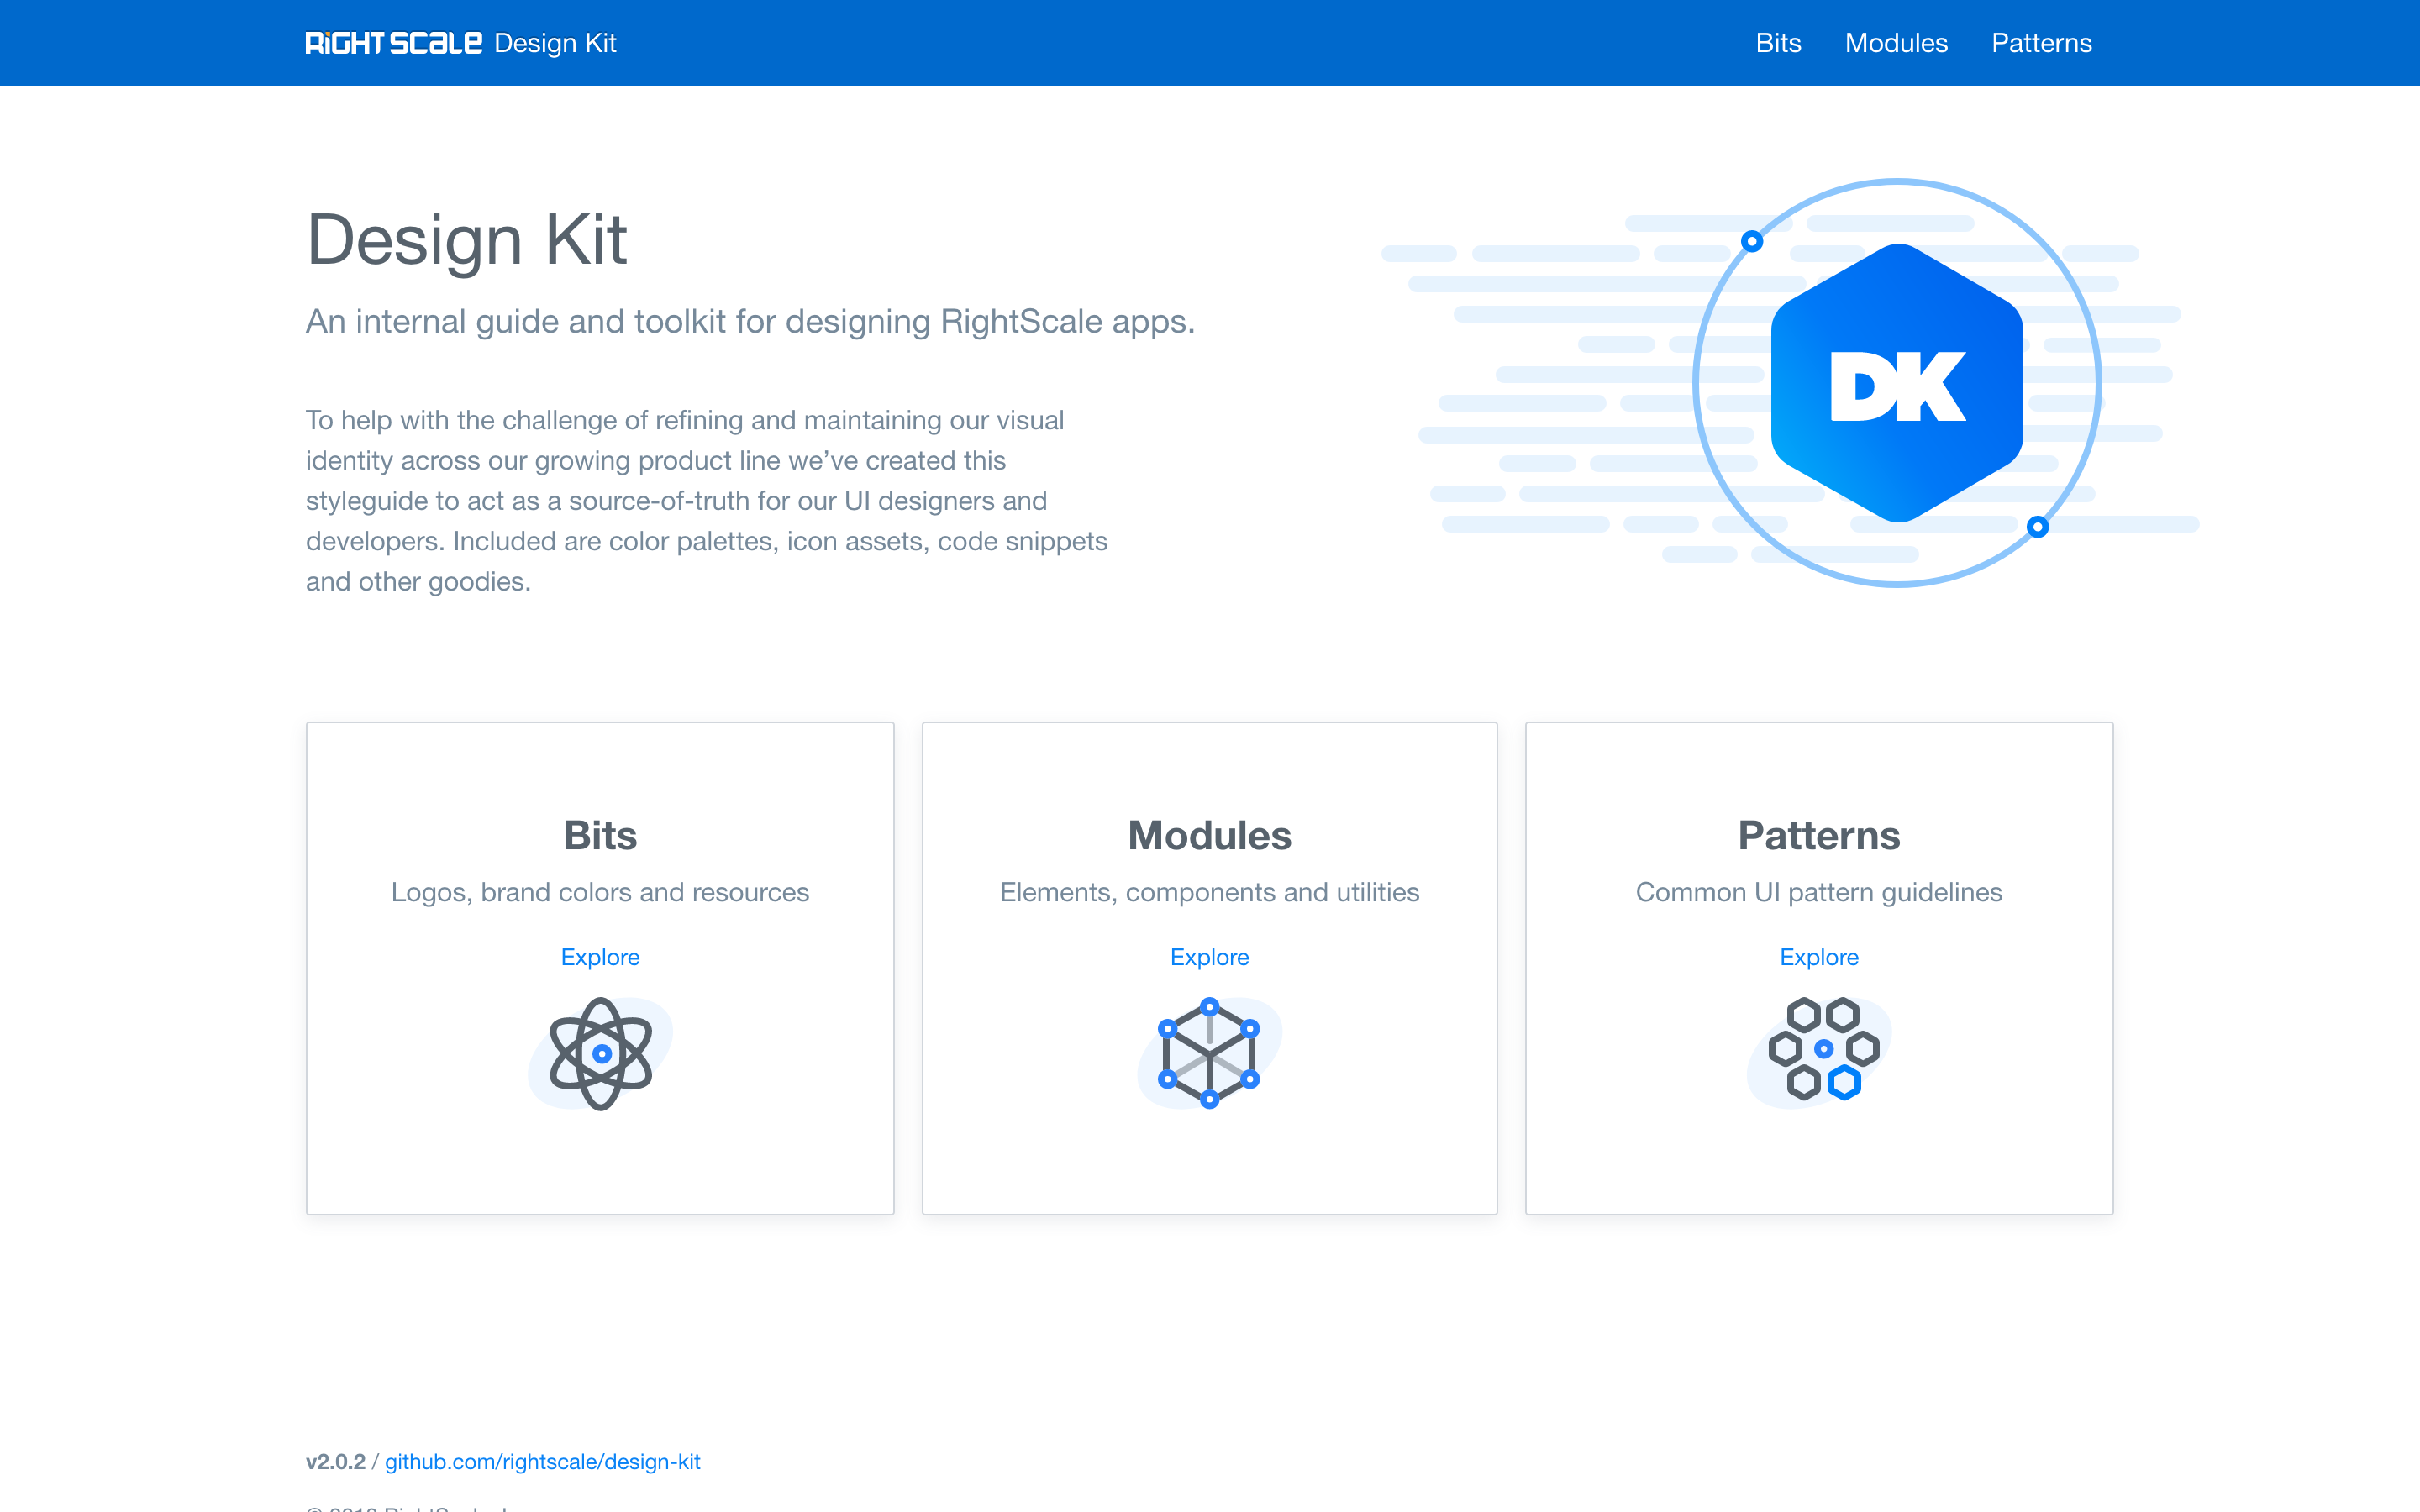The height and width of the screenshot is (1512, 2420).
Task: Click the cube icon in Modules card
Action: (x=1209, y=1053)
